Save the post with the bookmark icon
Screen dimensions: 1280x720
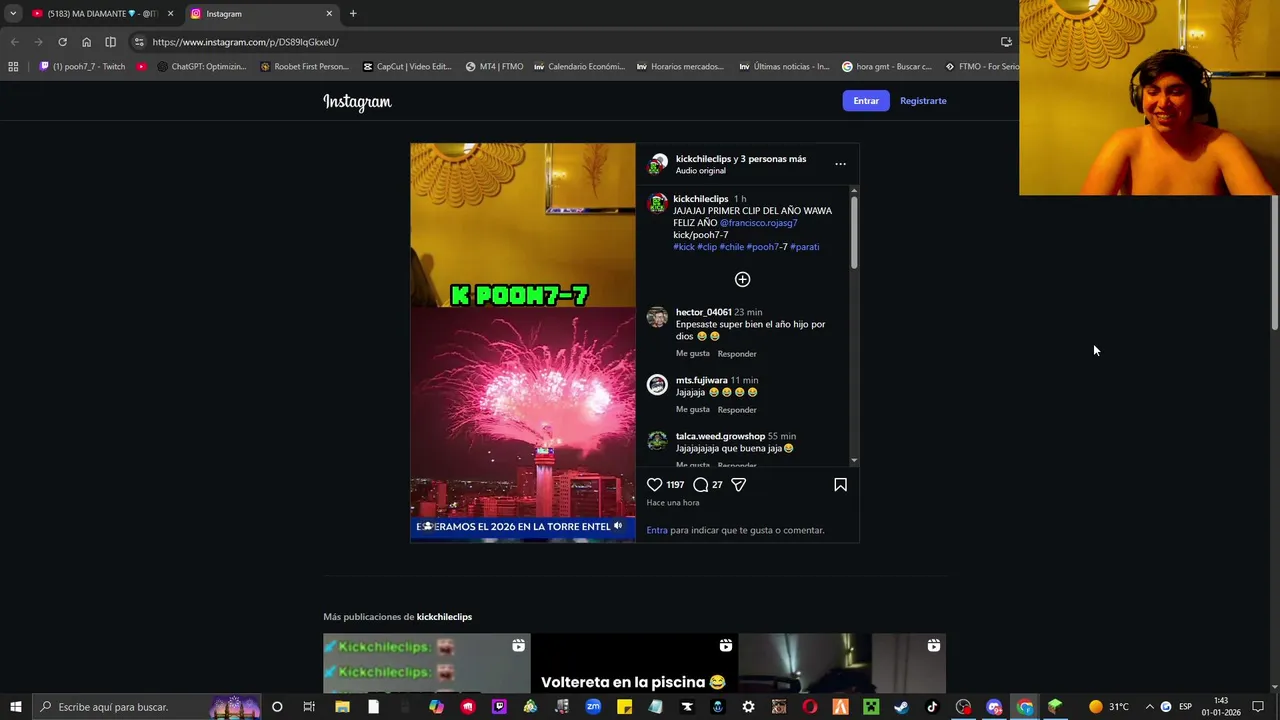840,485
